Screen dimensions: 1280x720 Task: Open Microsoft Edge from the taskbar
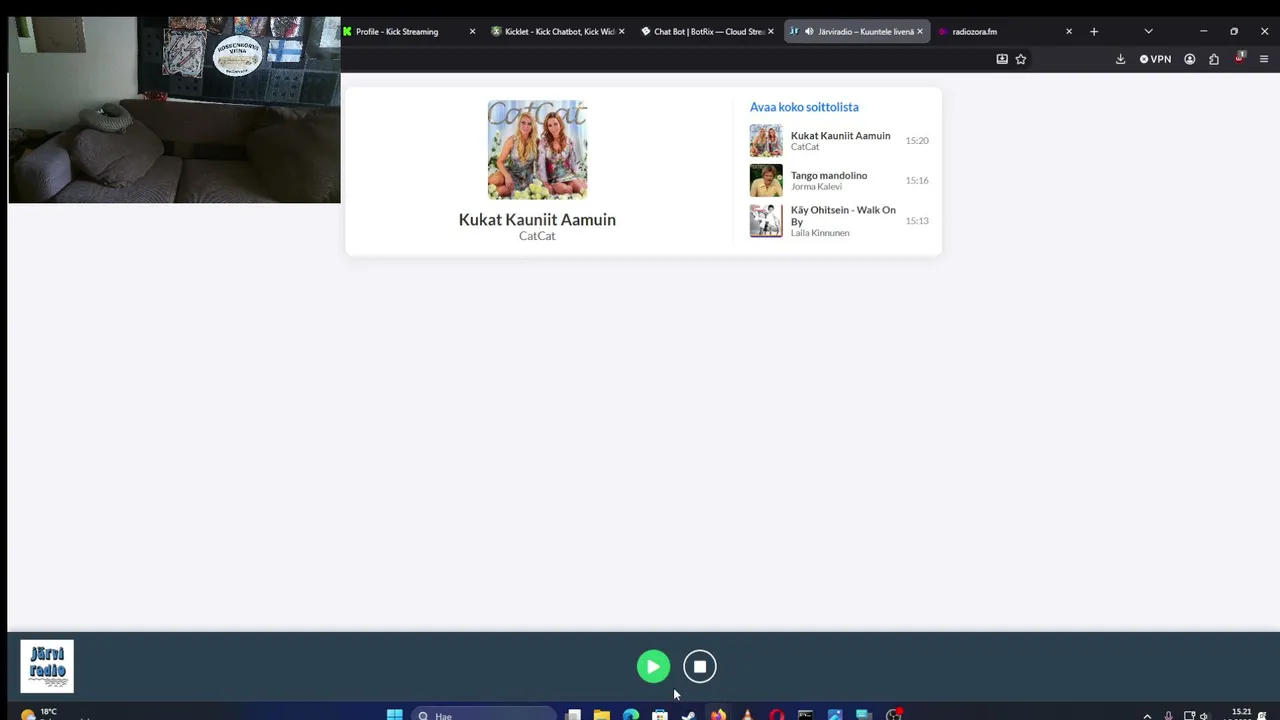point(631,714)
